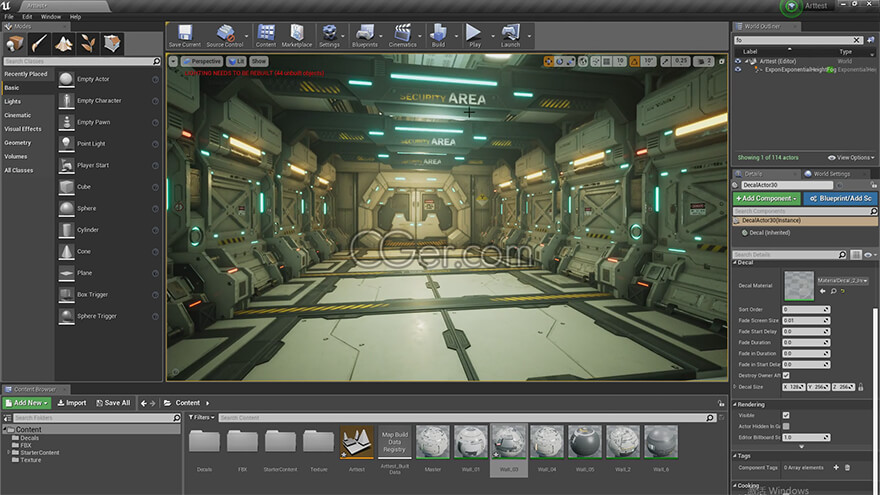Viewport: 880px width, 495px height.
Task: Open the Edit menu
Action: point(27,17)
